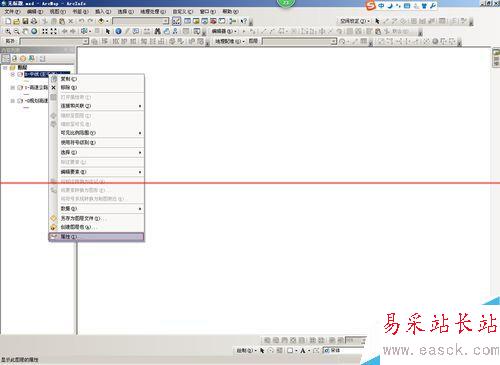Open the 视图 menu
Screen dimensions: 500x365
(x=58, y=11)
